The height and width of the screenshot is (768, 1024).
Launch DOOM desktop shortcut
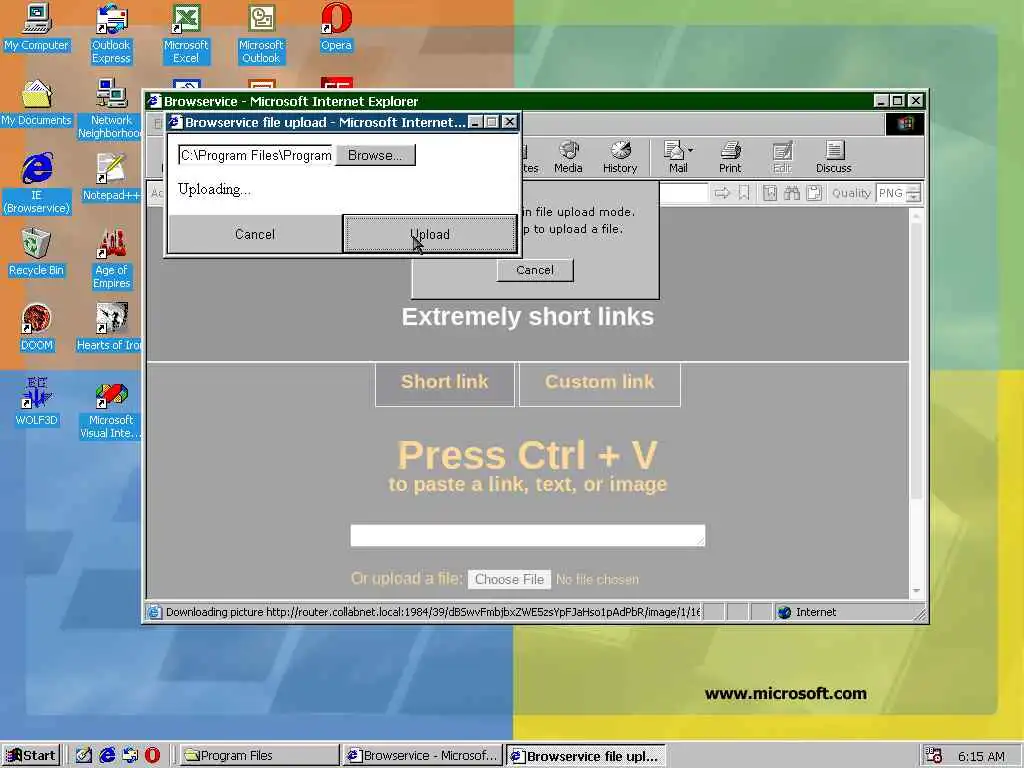pyautogui.click(x=36, y=327)
